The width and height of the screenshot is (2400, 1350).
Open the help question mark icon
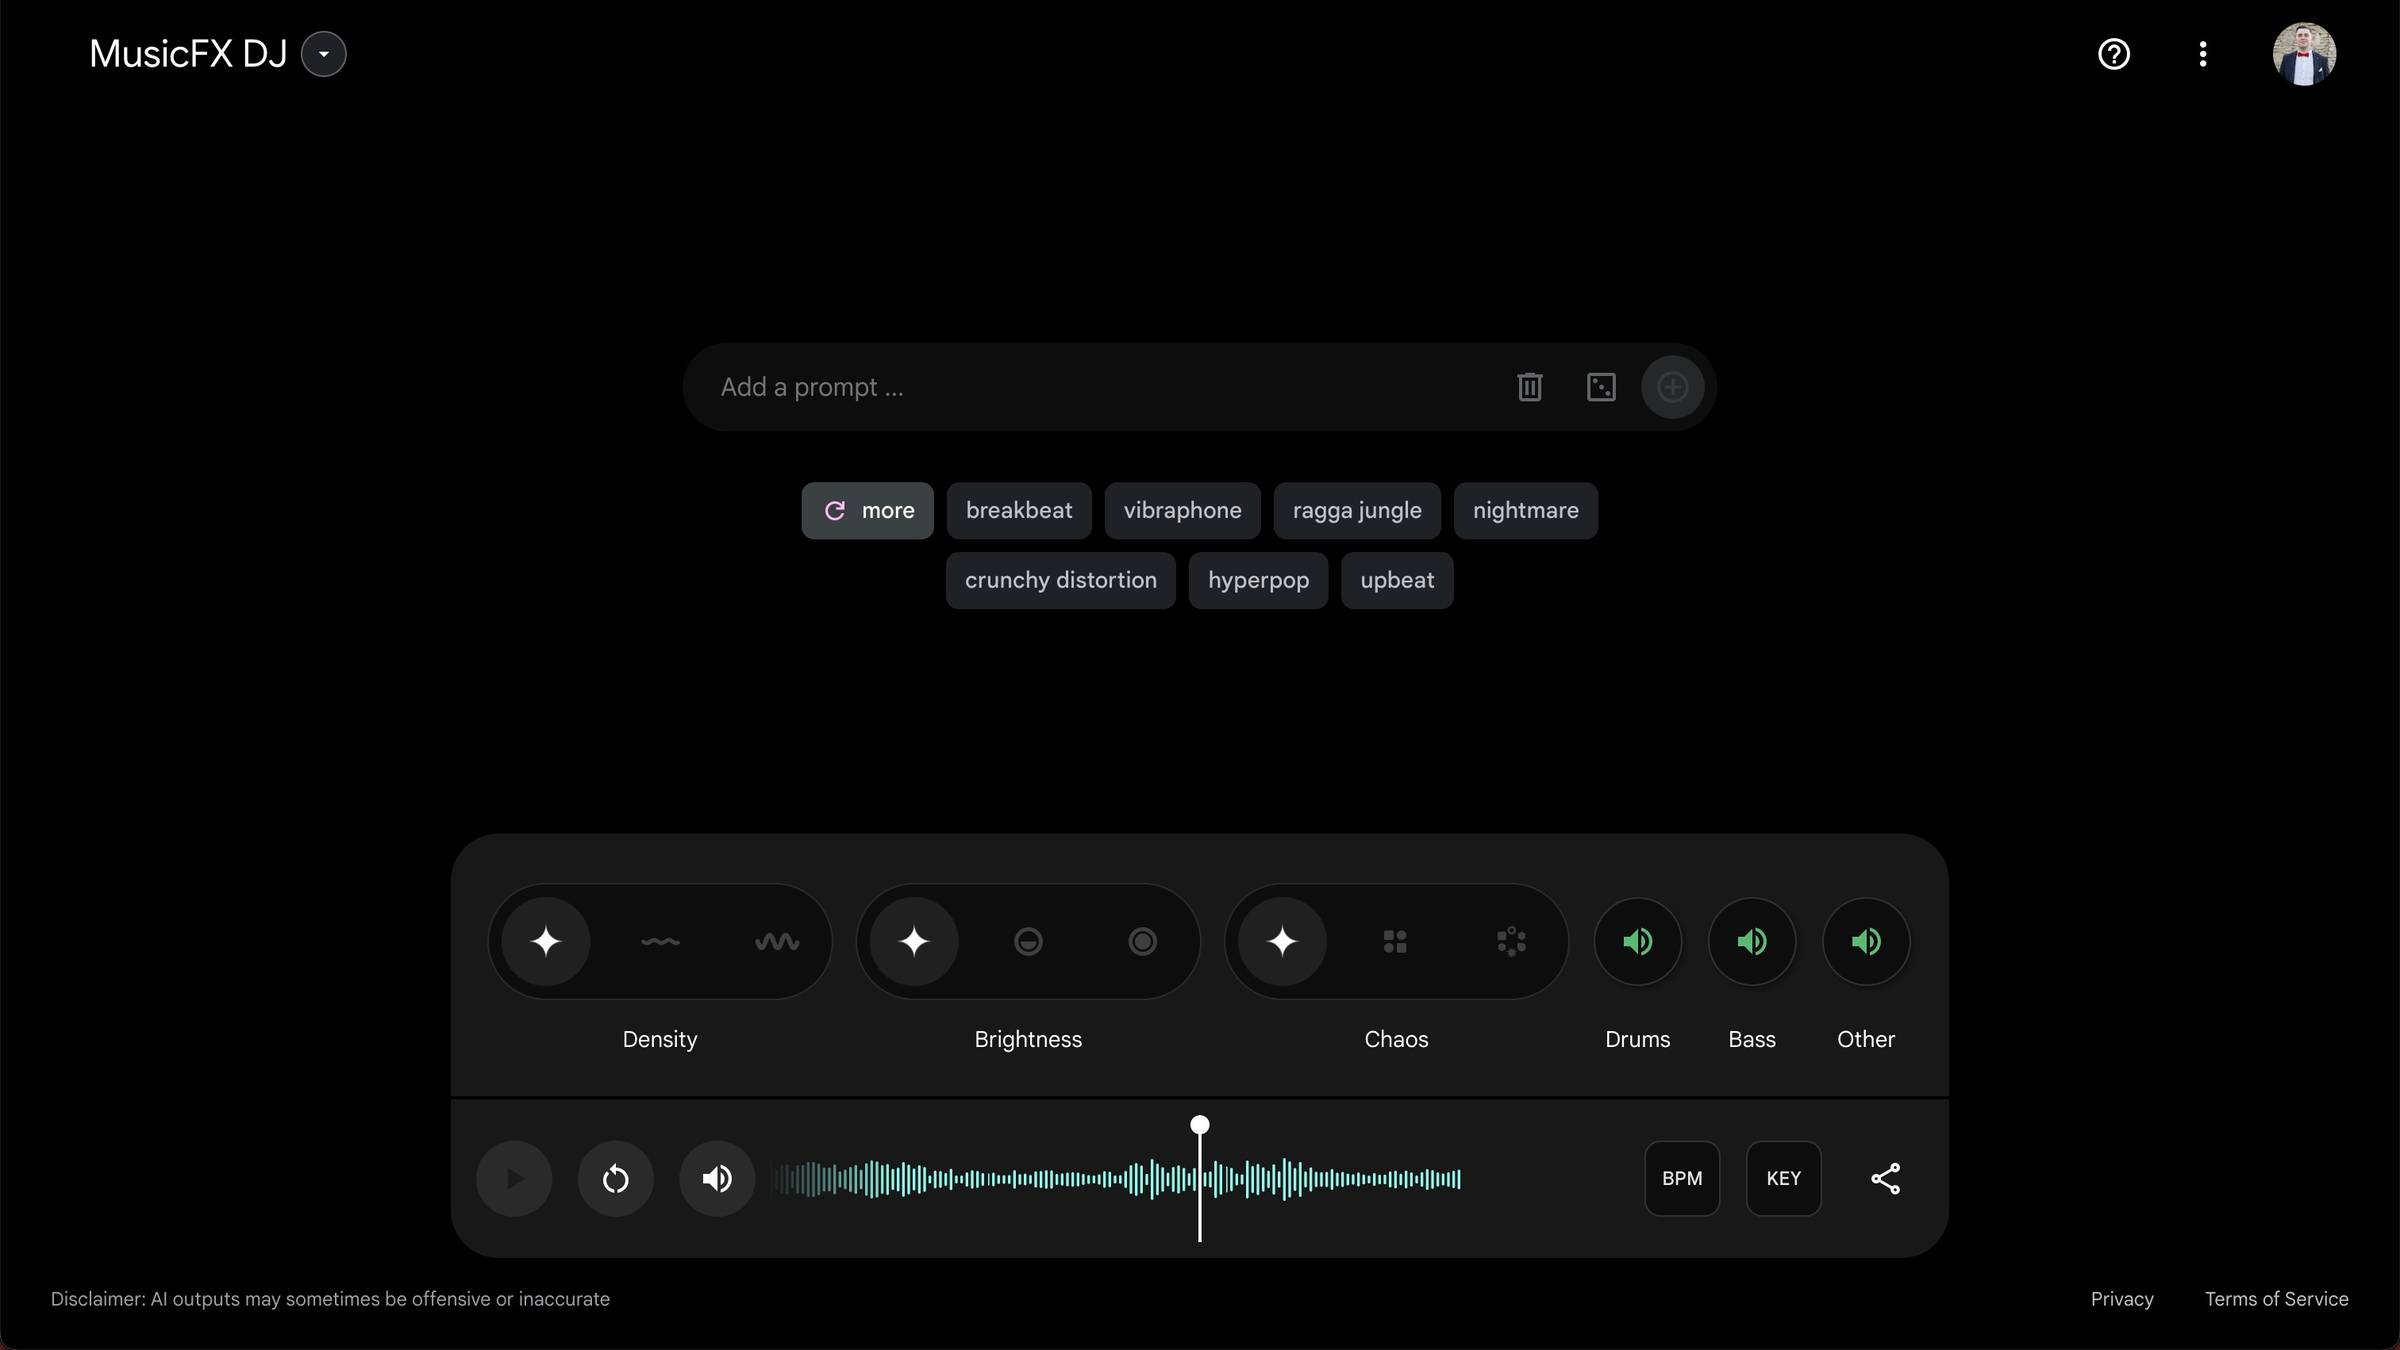pyautogui.click(x=2113, y=54)
